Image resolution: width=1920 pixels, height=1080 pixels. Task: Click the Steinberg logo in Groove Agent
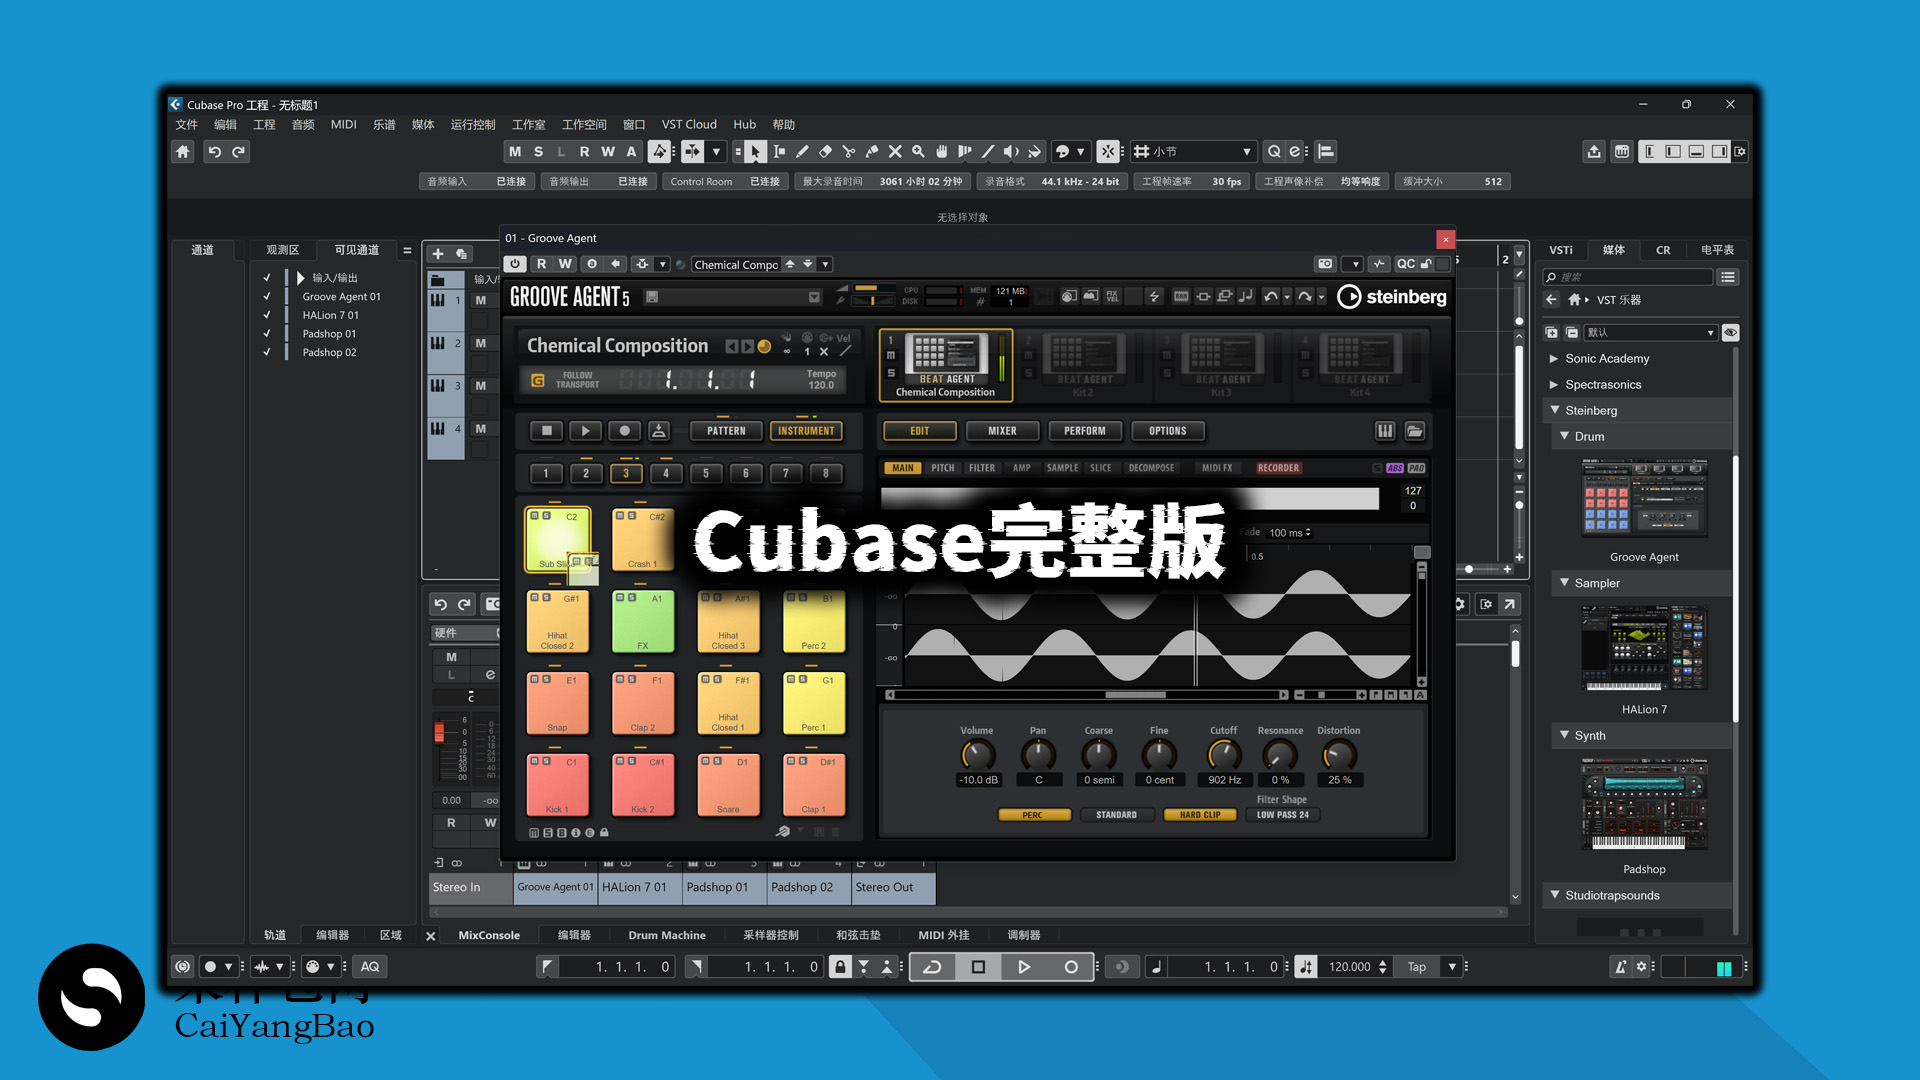[x=1392, y=297]
